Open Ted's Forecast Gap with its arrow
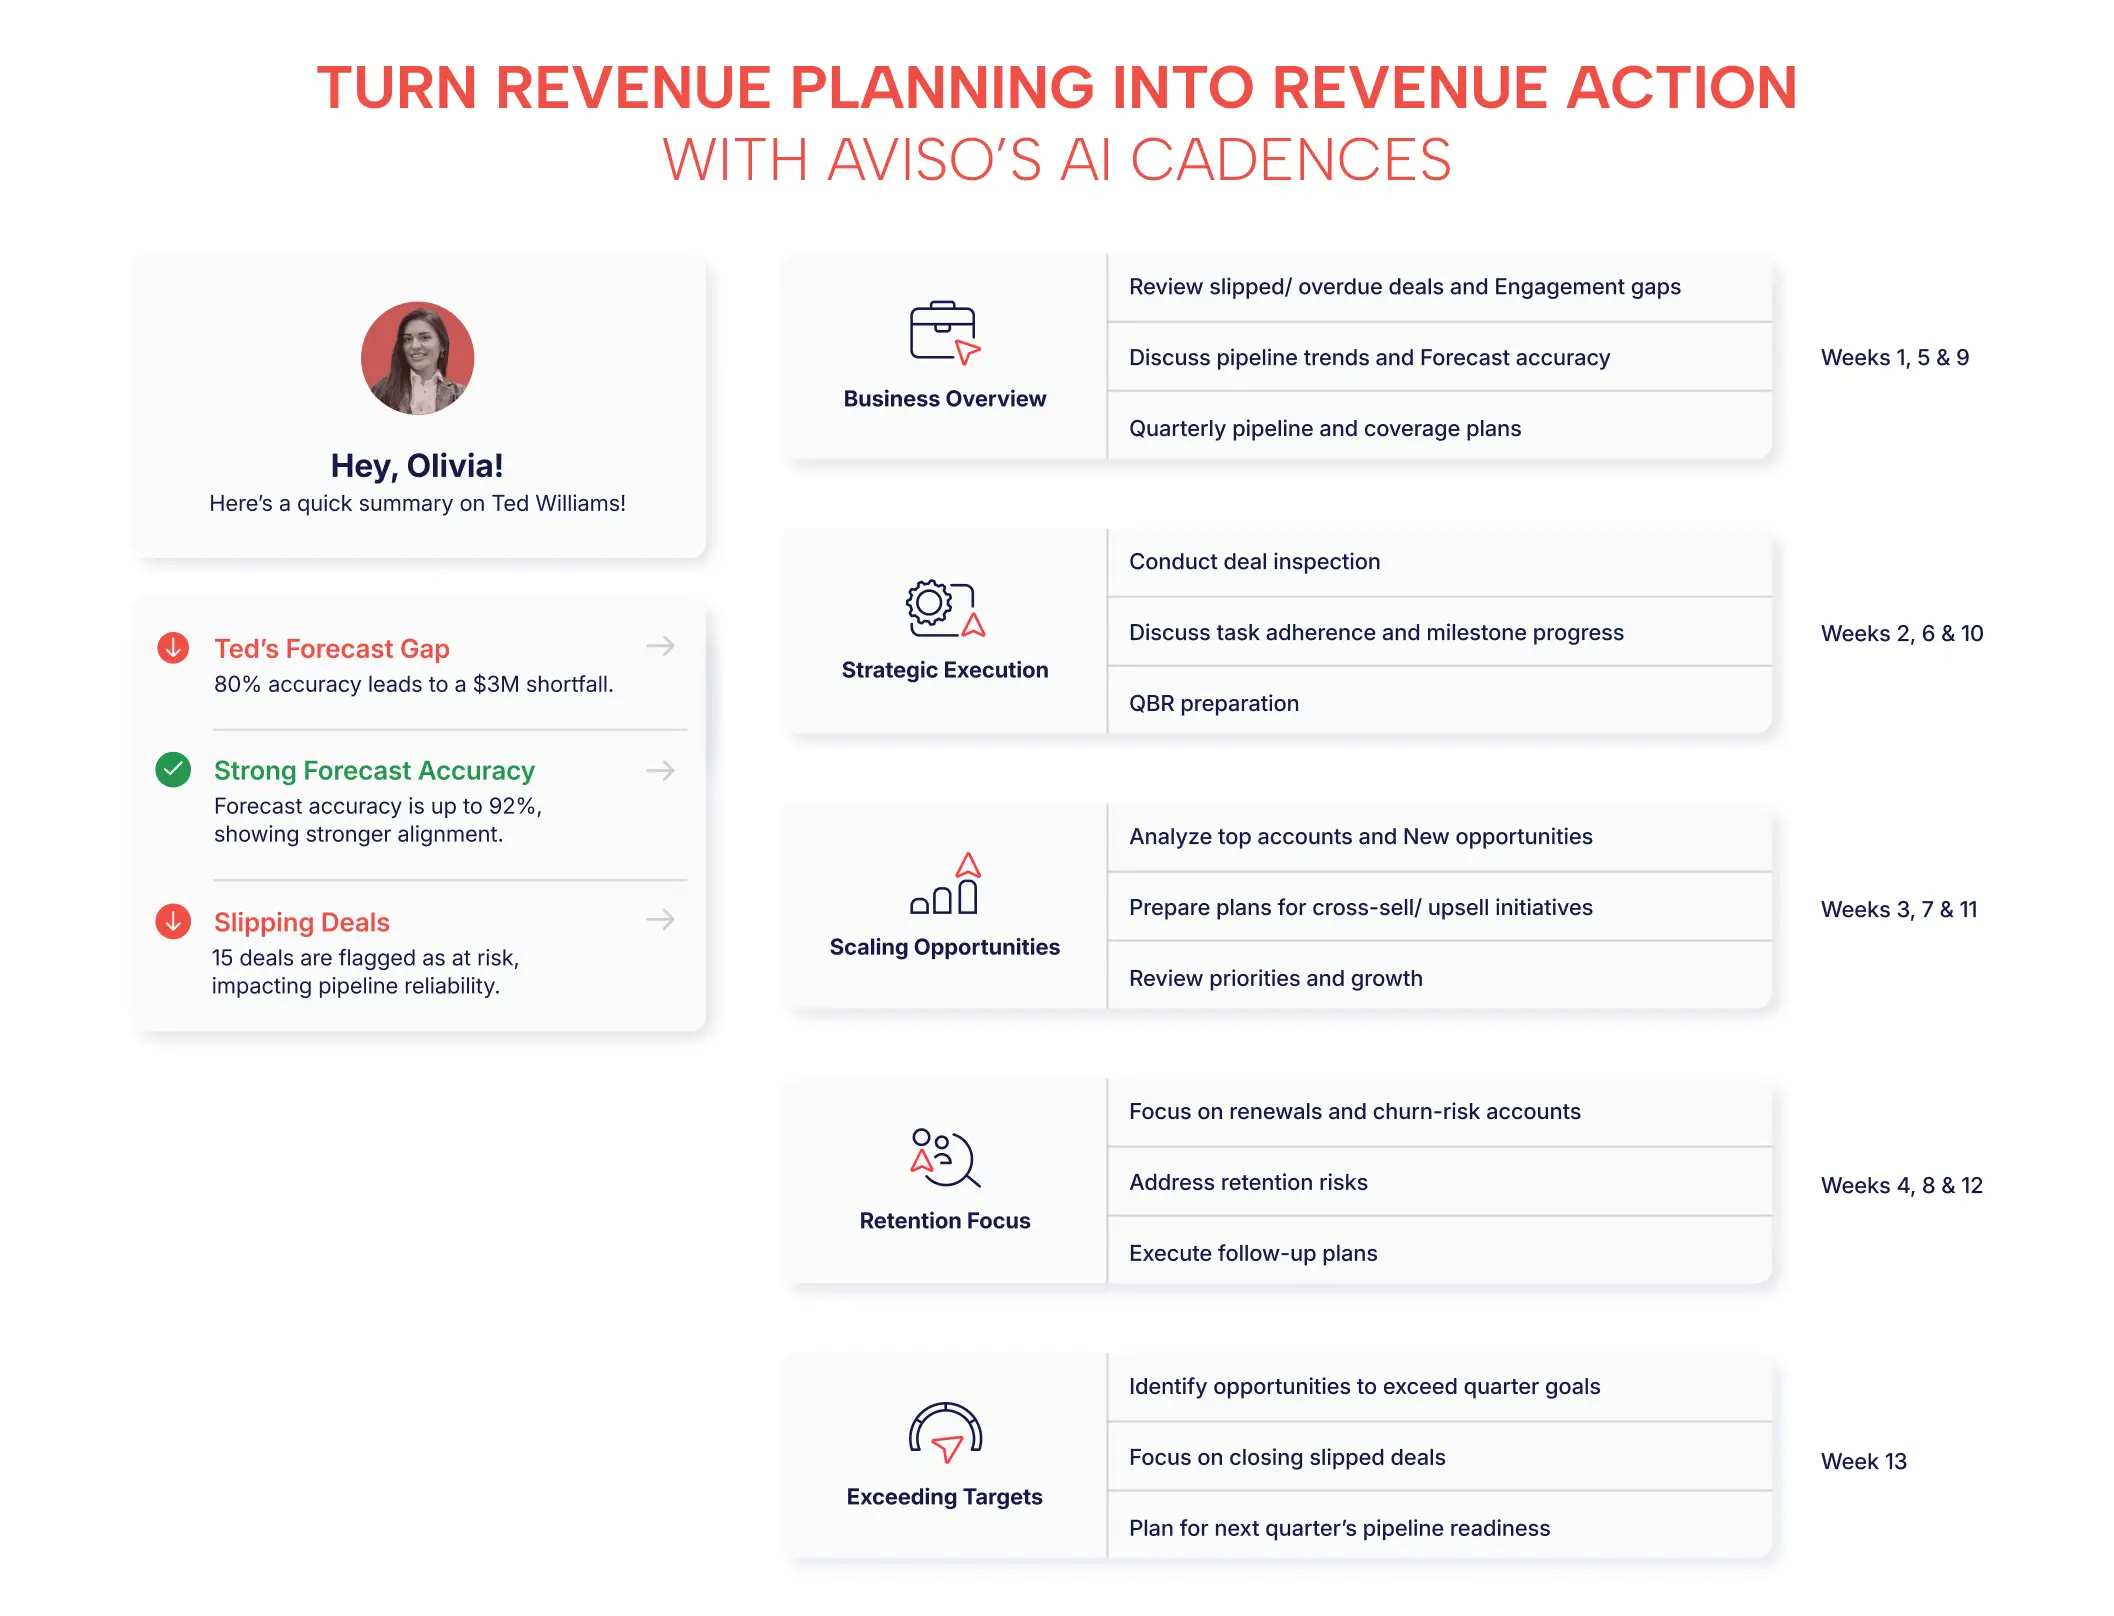Image resolution: width=2114 pixels, height=1616 pixels. coord(660,646)
